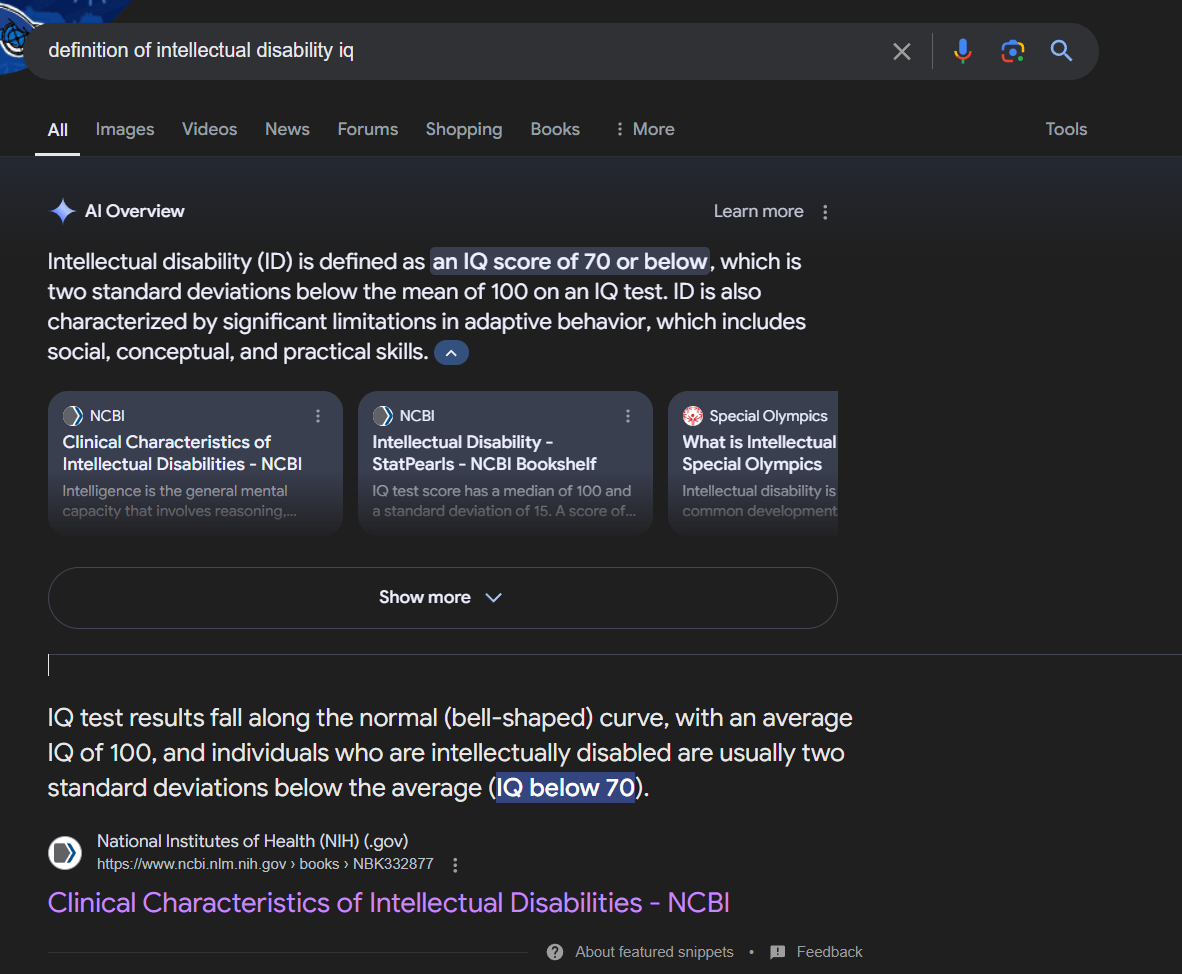Screen dimensions: 1182x974
Task: Open the Forums tab
Action: [368, 130]
